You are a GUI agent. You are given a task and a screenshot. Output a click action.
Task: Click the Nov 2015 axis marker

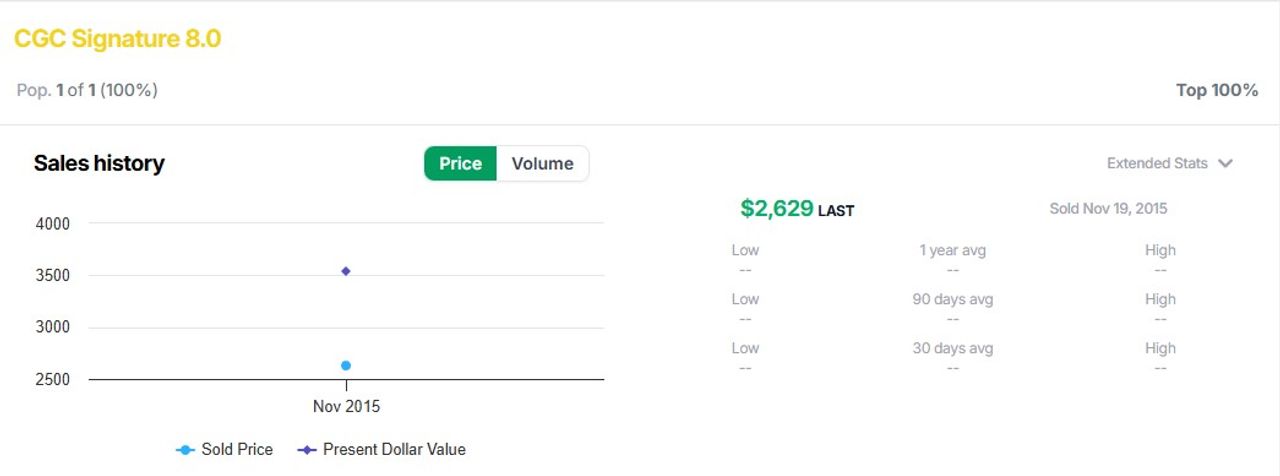[x=346, y=407]
